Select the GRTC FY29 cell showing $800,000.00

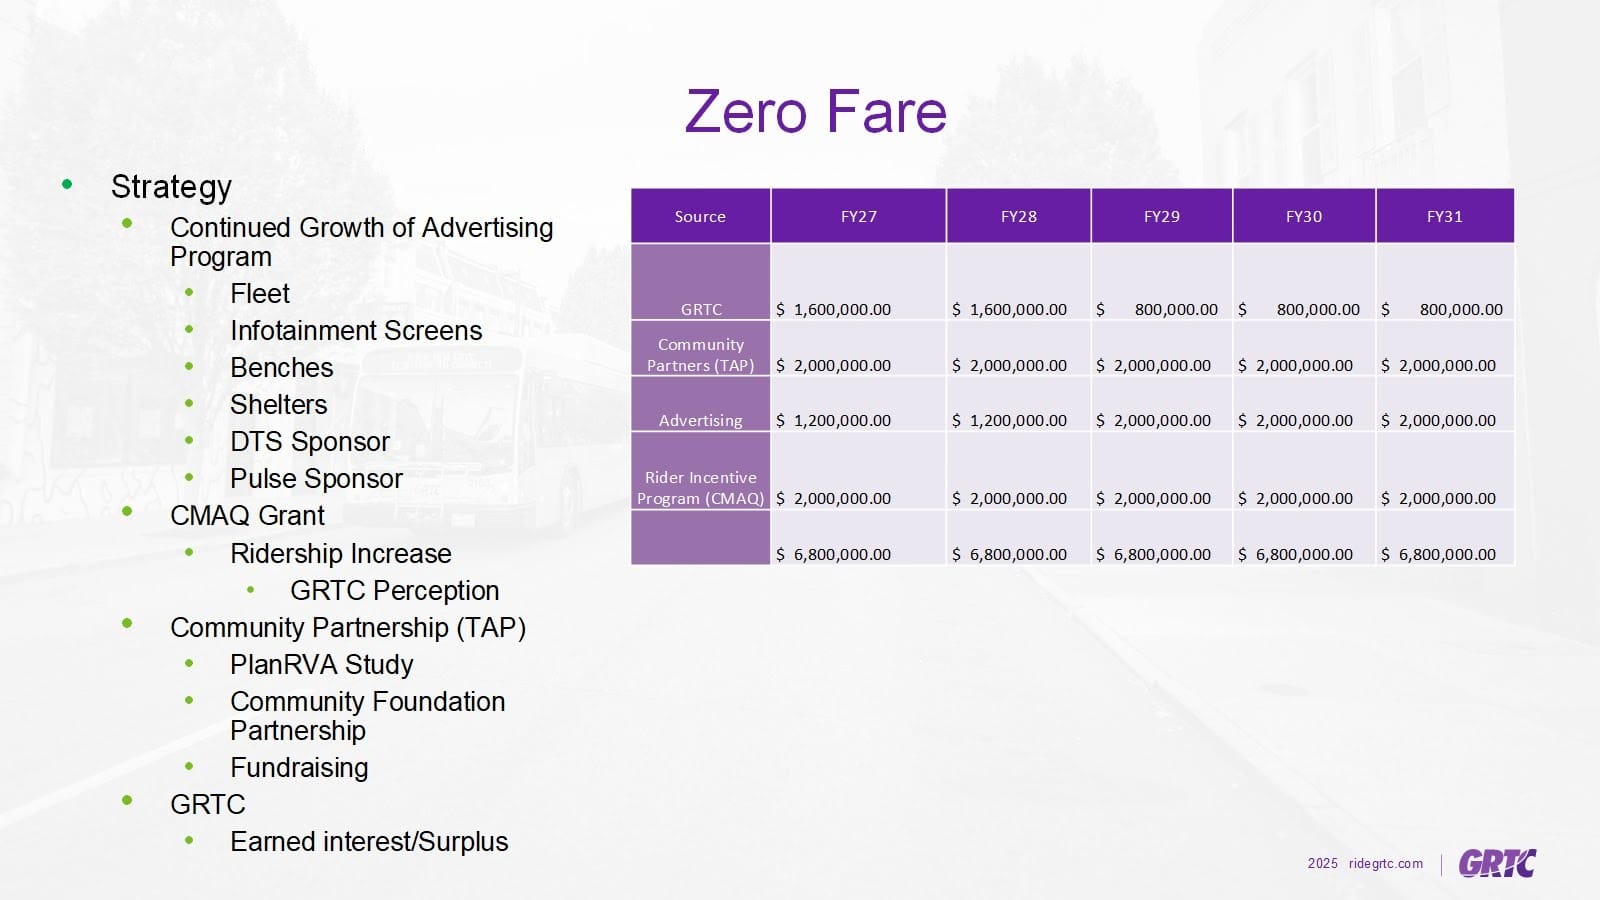tap(1158, 309)
